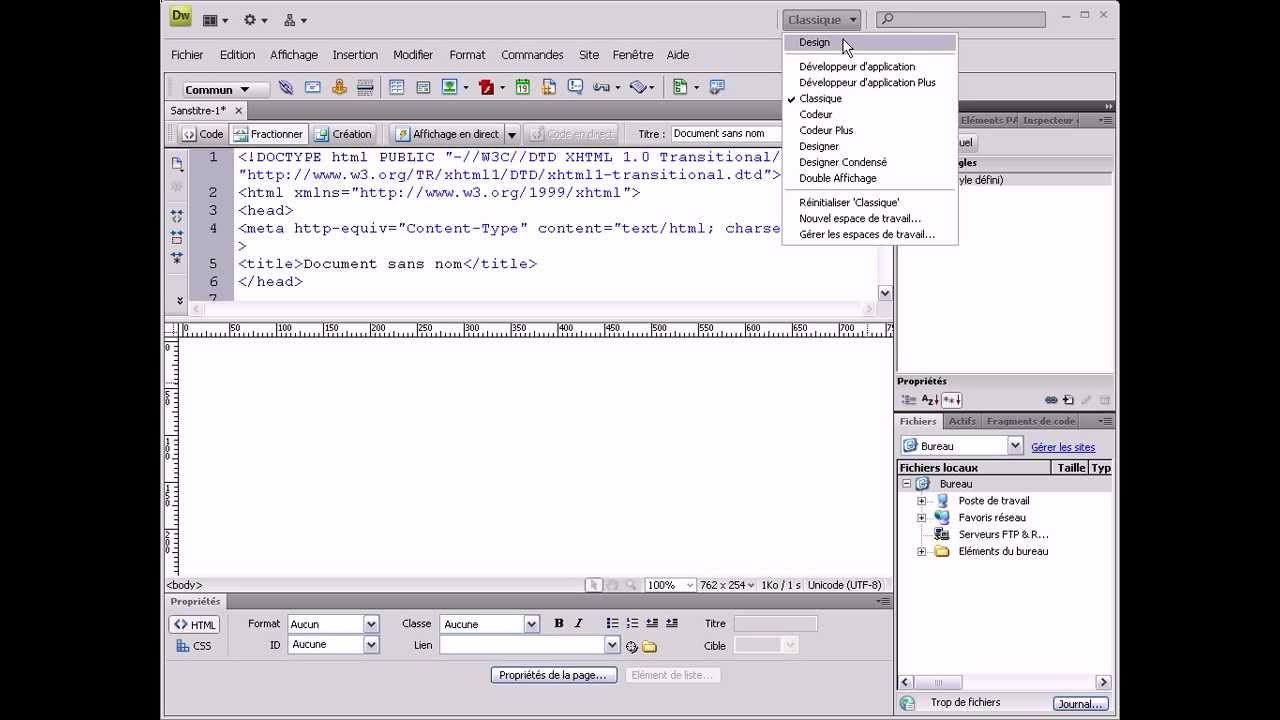Open Affichage en direct options arrow

(511, 134)
